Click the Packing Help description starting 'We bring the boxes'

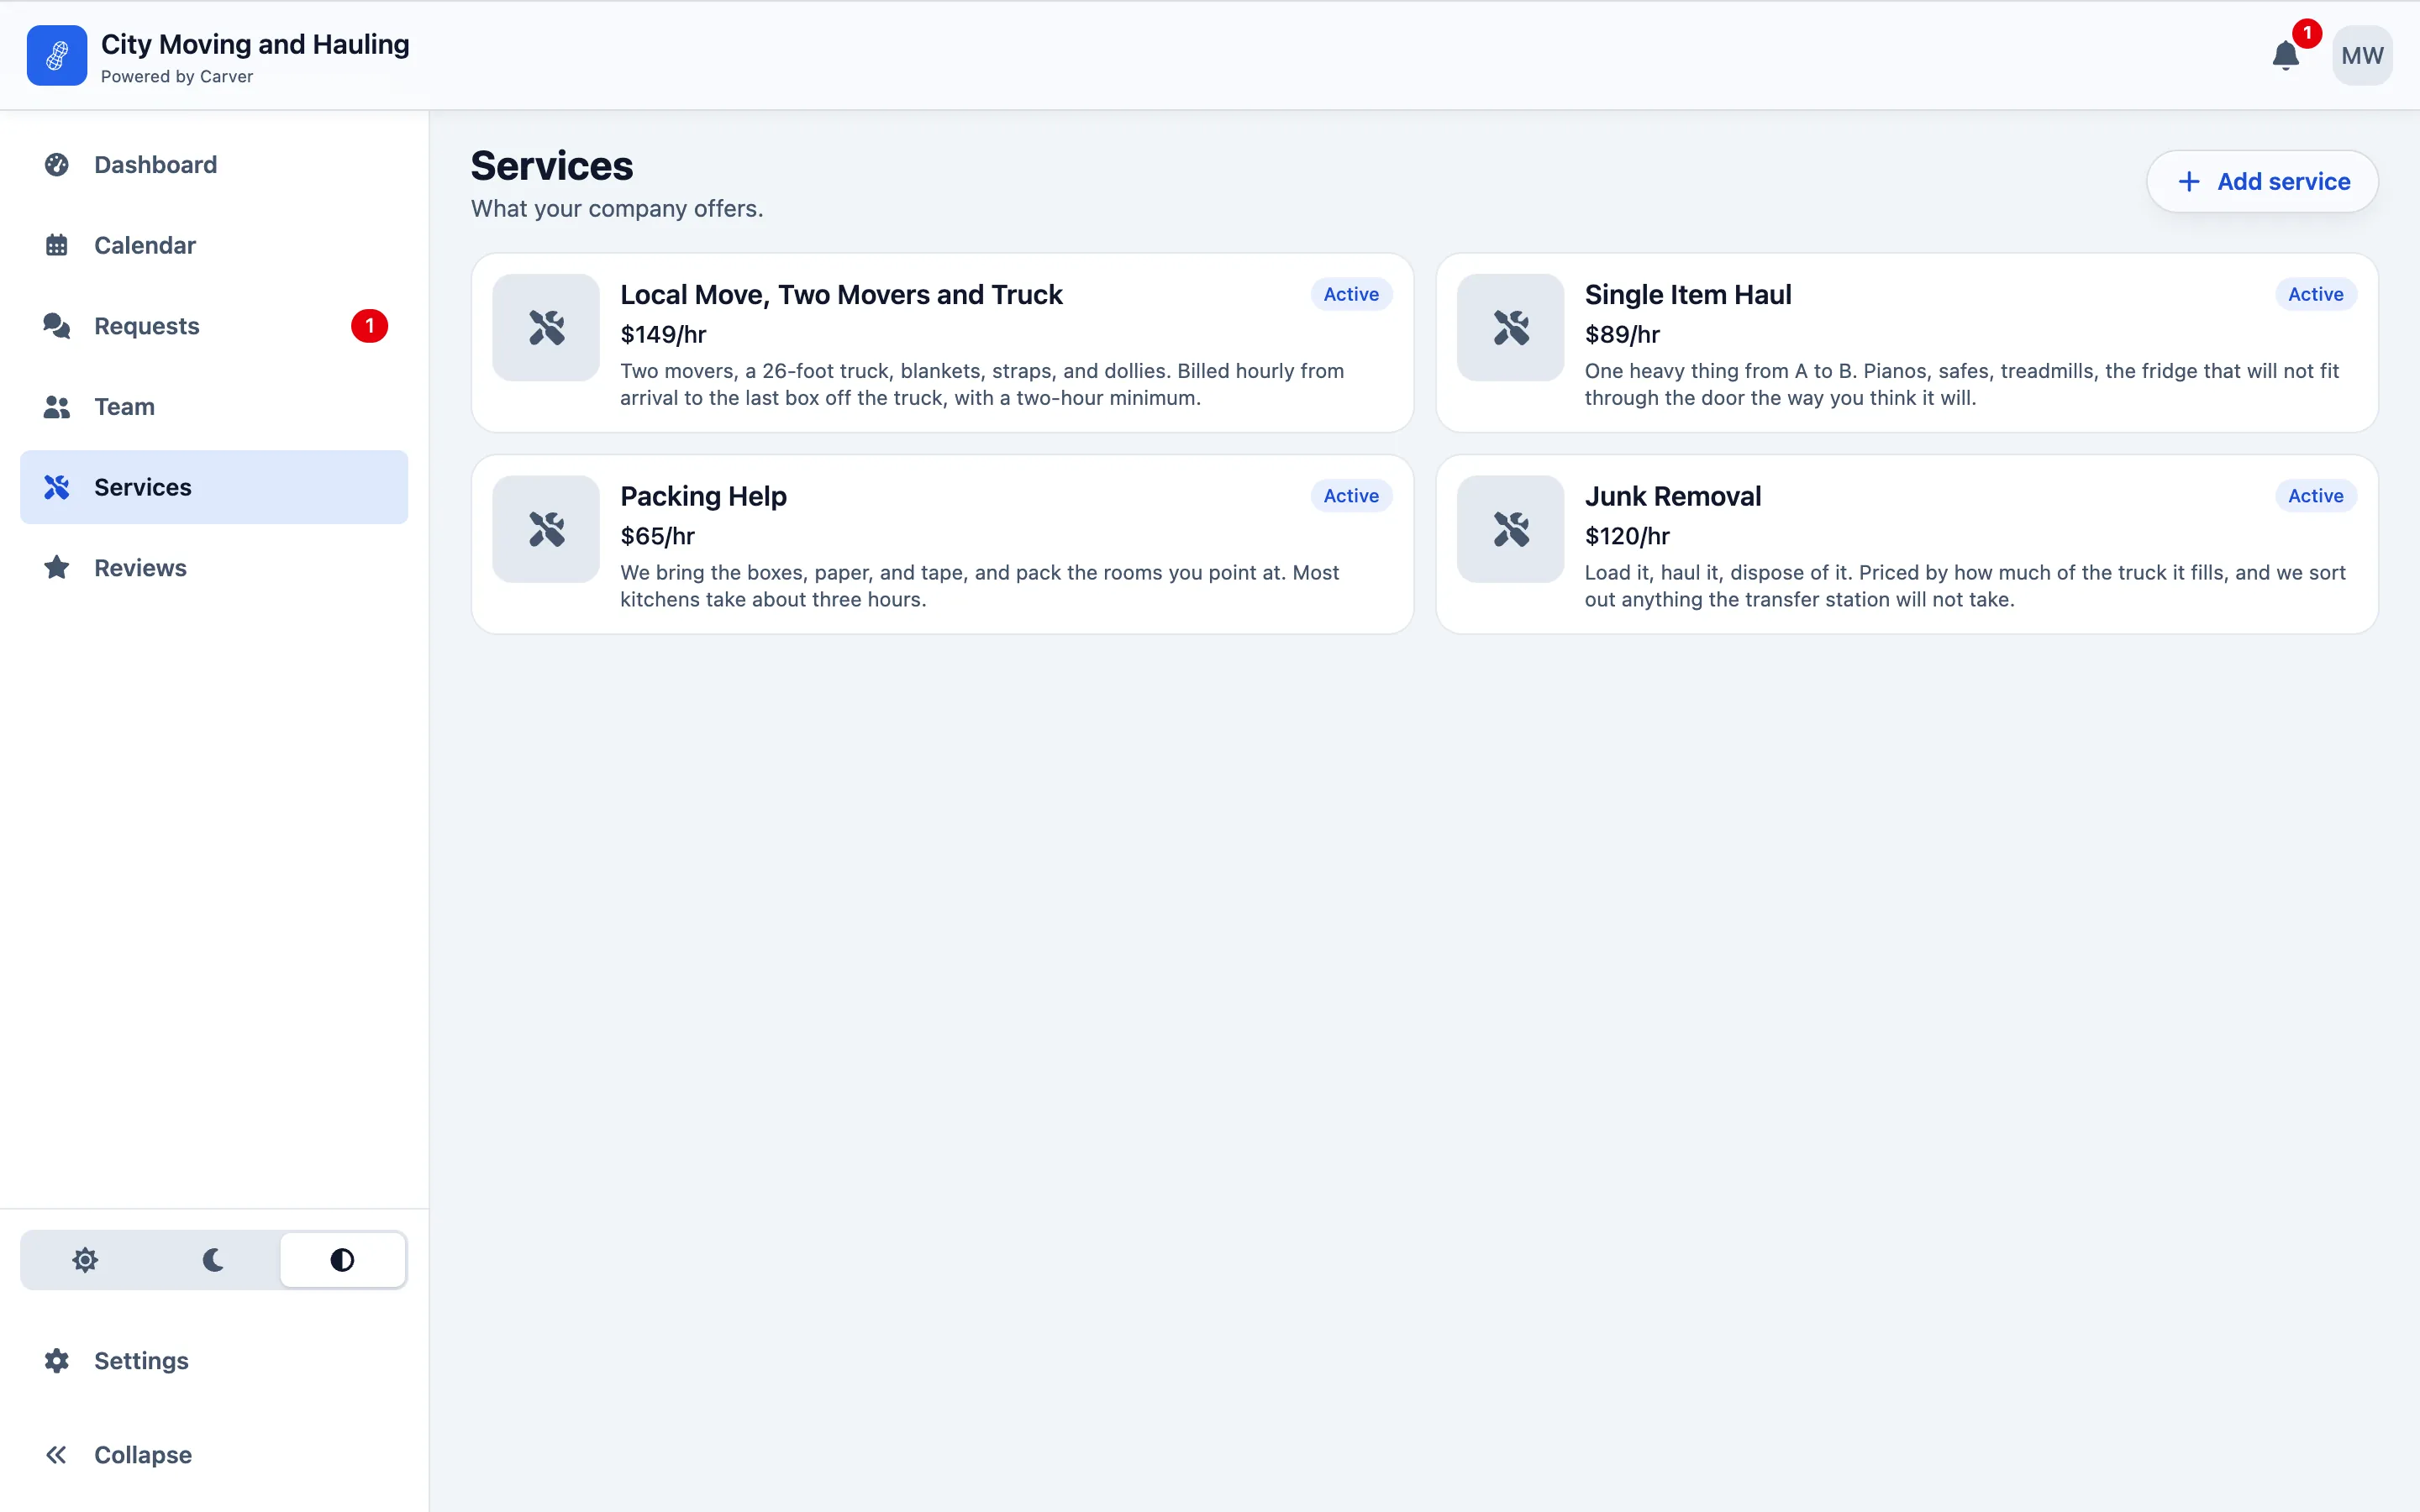pyautogui.click(x=979, y=586)
